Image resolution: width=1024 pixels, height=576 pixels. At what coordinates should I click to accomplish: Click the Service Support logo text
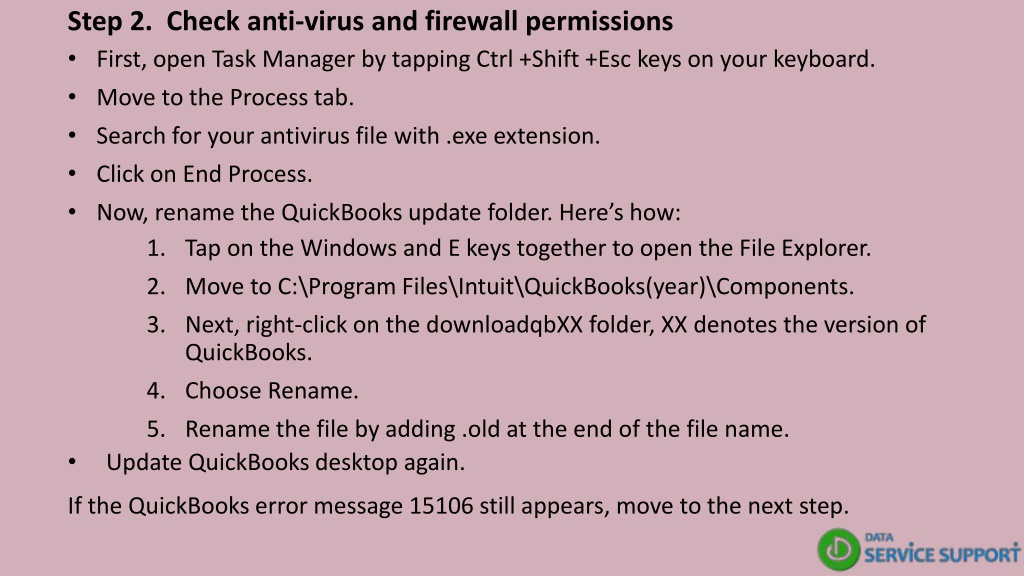[942, 554]
